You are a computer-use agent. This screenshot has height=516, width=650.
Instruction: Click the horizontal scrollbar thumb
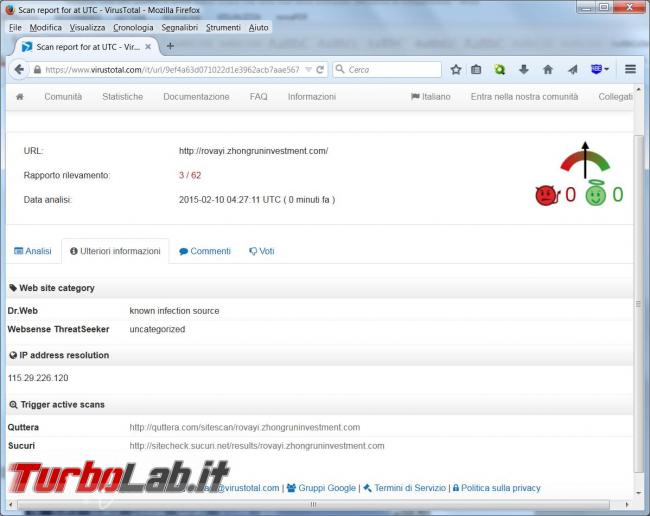tap(313, 504)
